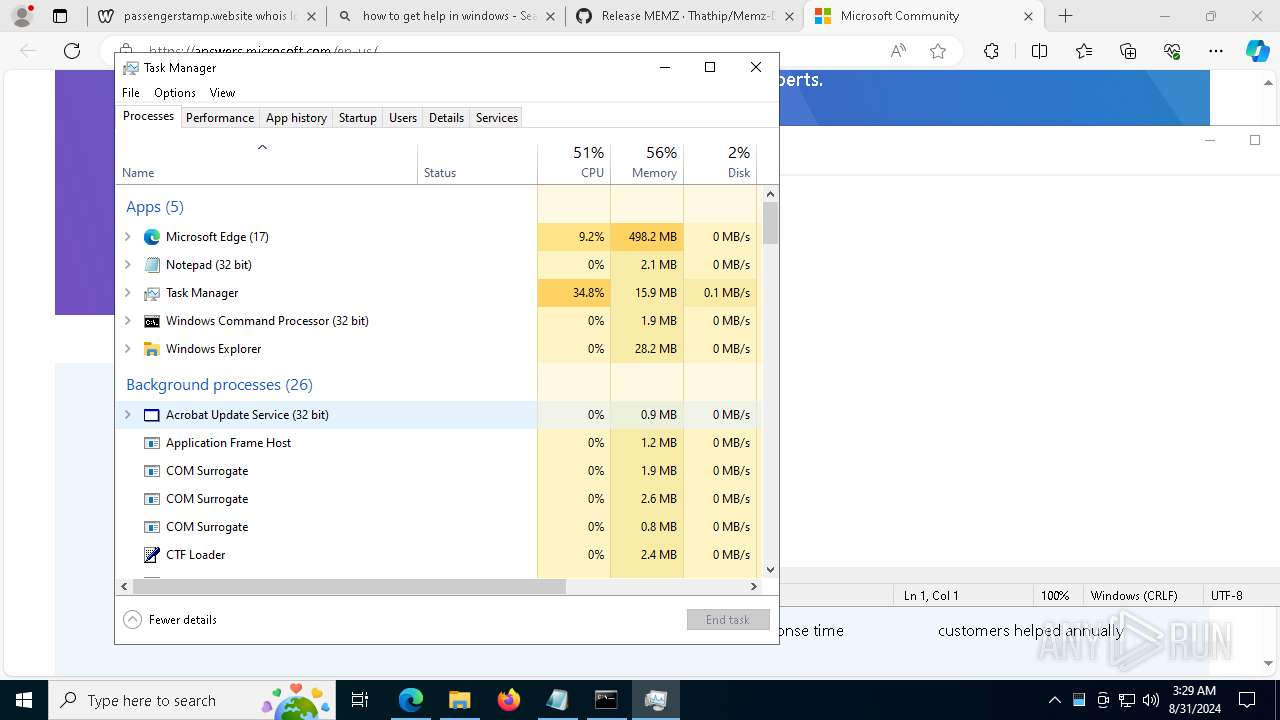Open Edge Favorites list icon

coord(1084,51)
